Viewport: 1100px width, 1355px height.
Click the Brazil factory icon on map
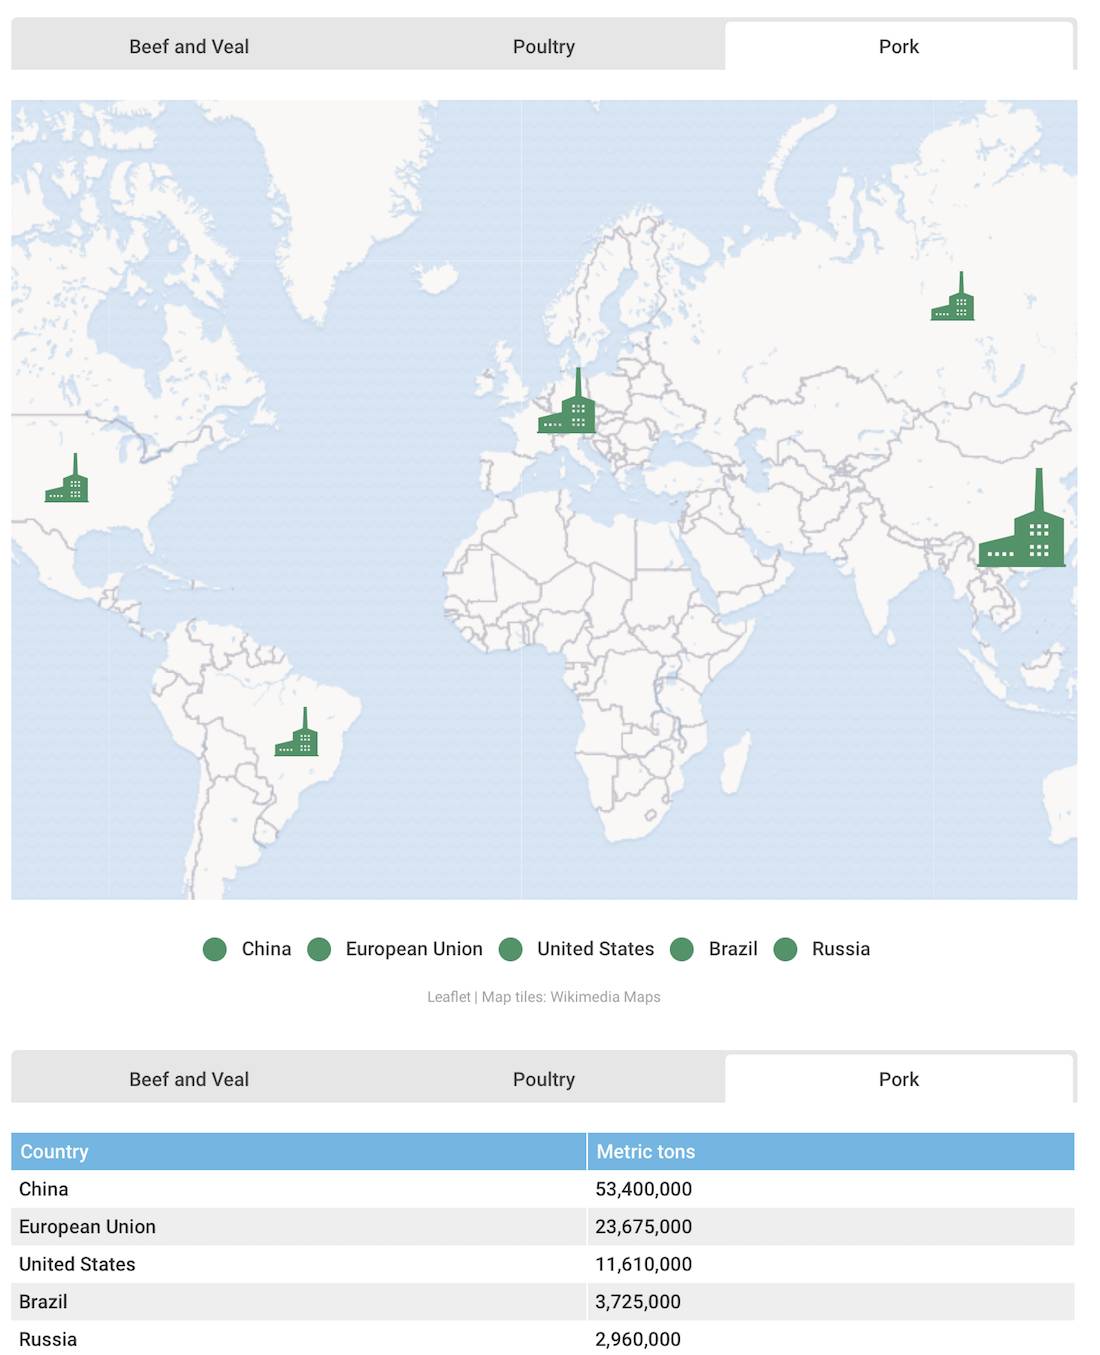point(297,738)
